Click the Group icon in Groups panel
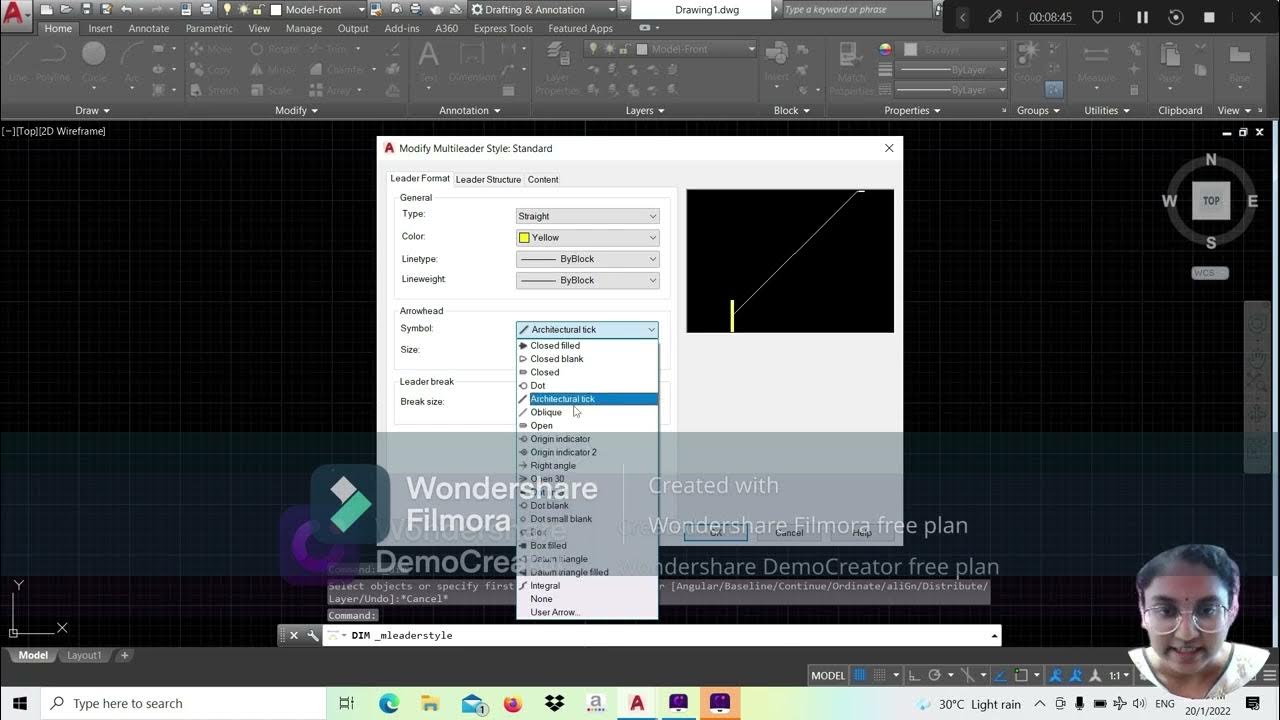 (1027, 62)
